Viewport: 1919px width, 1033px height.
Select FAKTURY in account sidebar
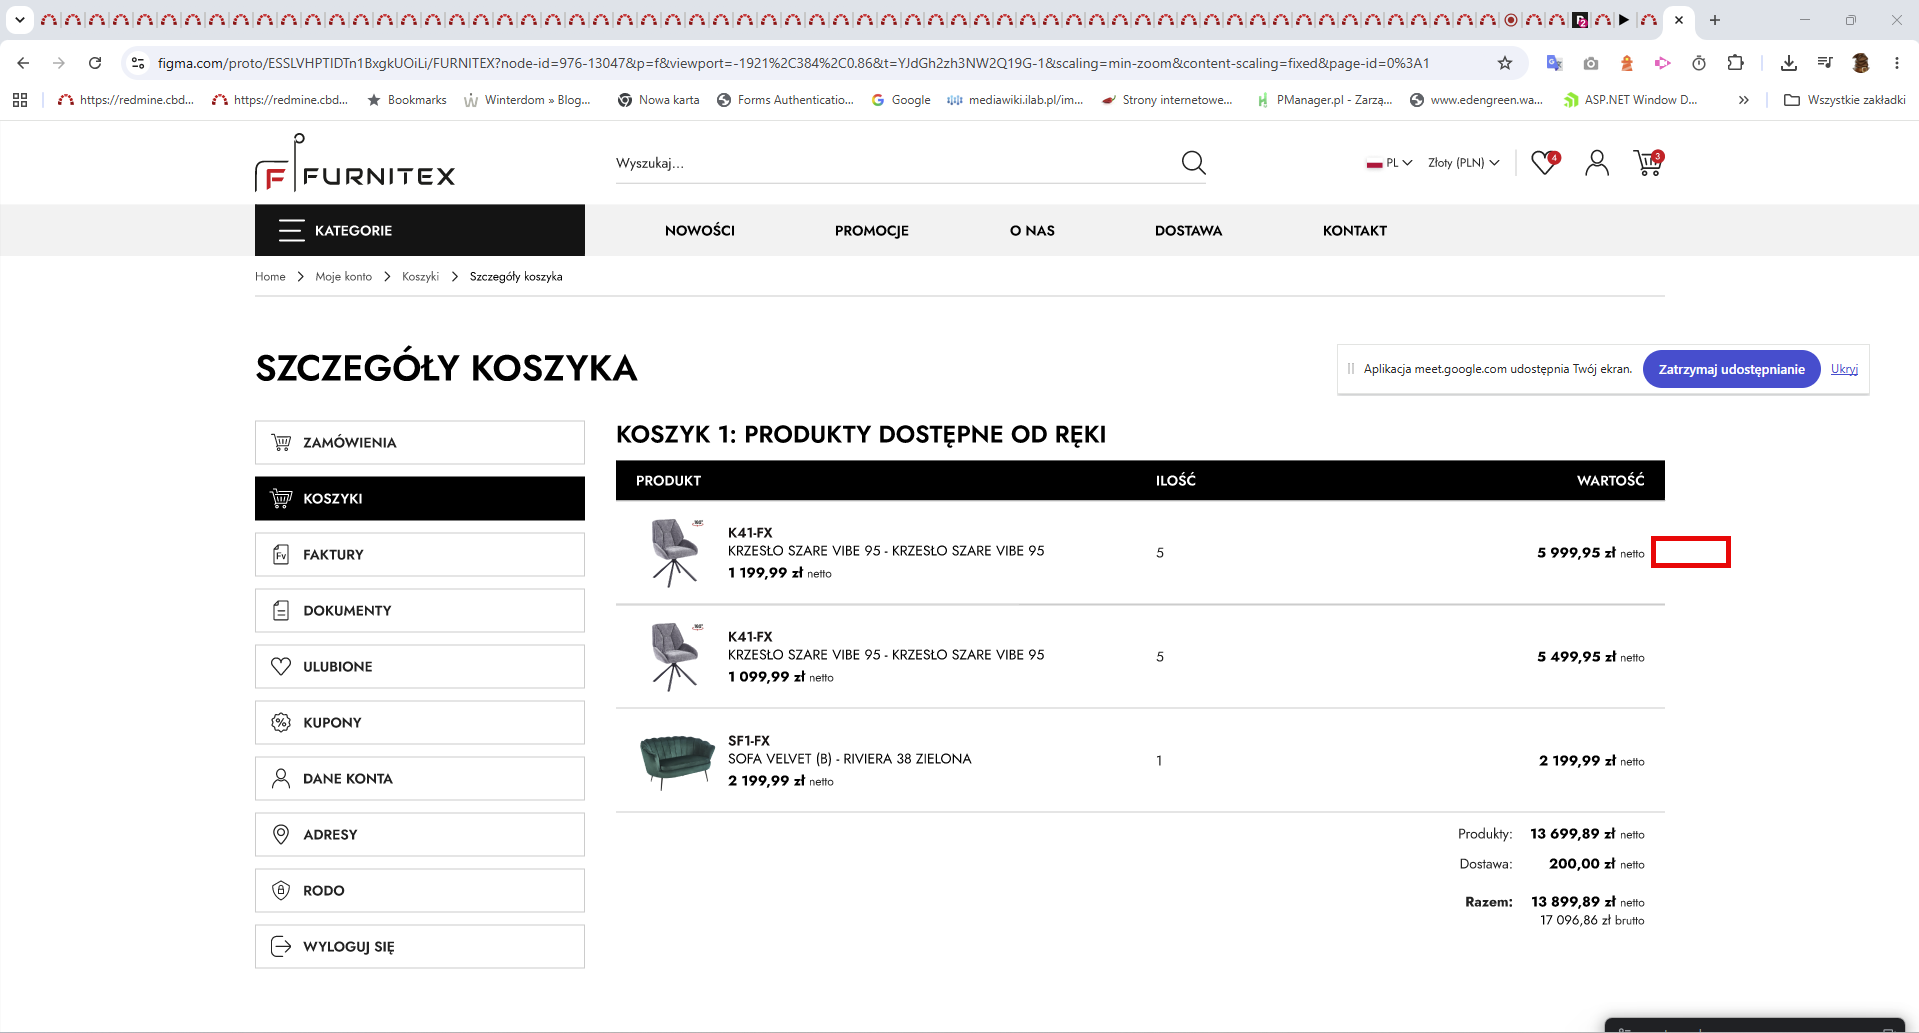click(420, 554)
